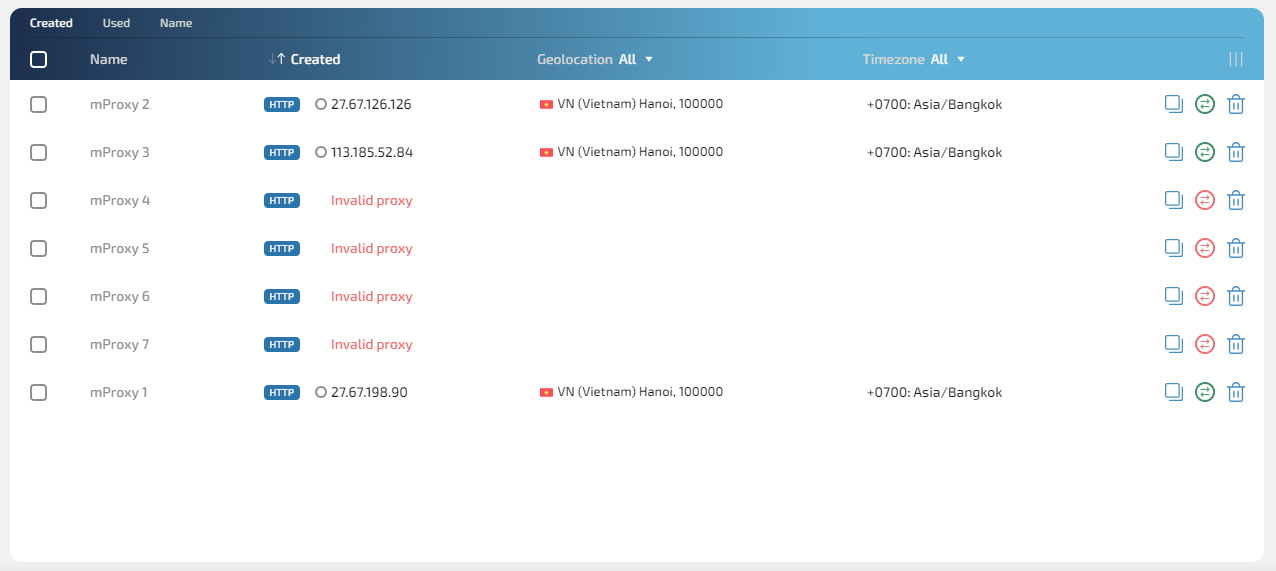Click the Asia/Bangkok timezone of mProxy 1
Screen dimensions: 1276x571
(934, 392)
